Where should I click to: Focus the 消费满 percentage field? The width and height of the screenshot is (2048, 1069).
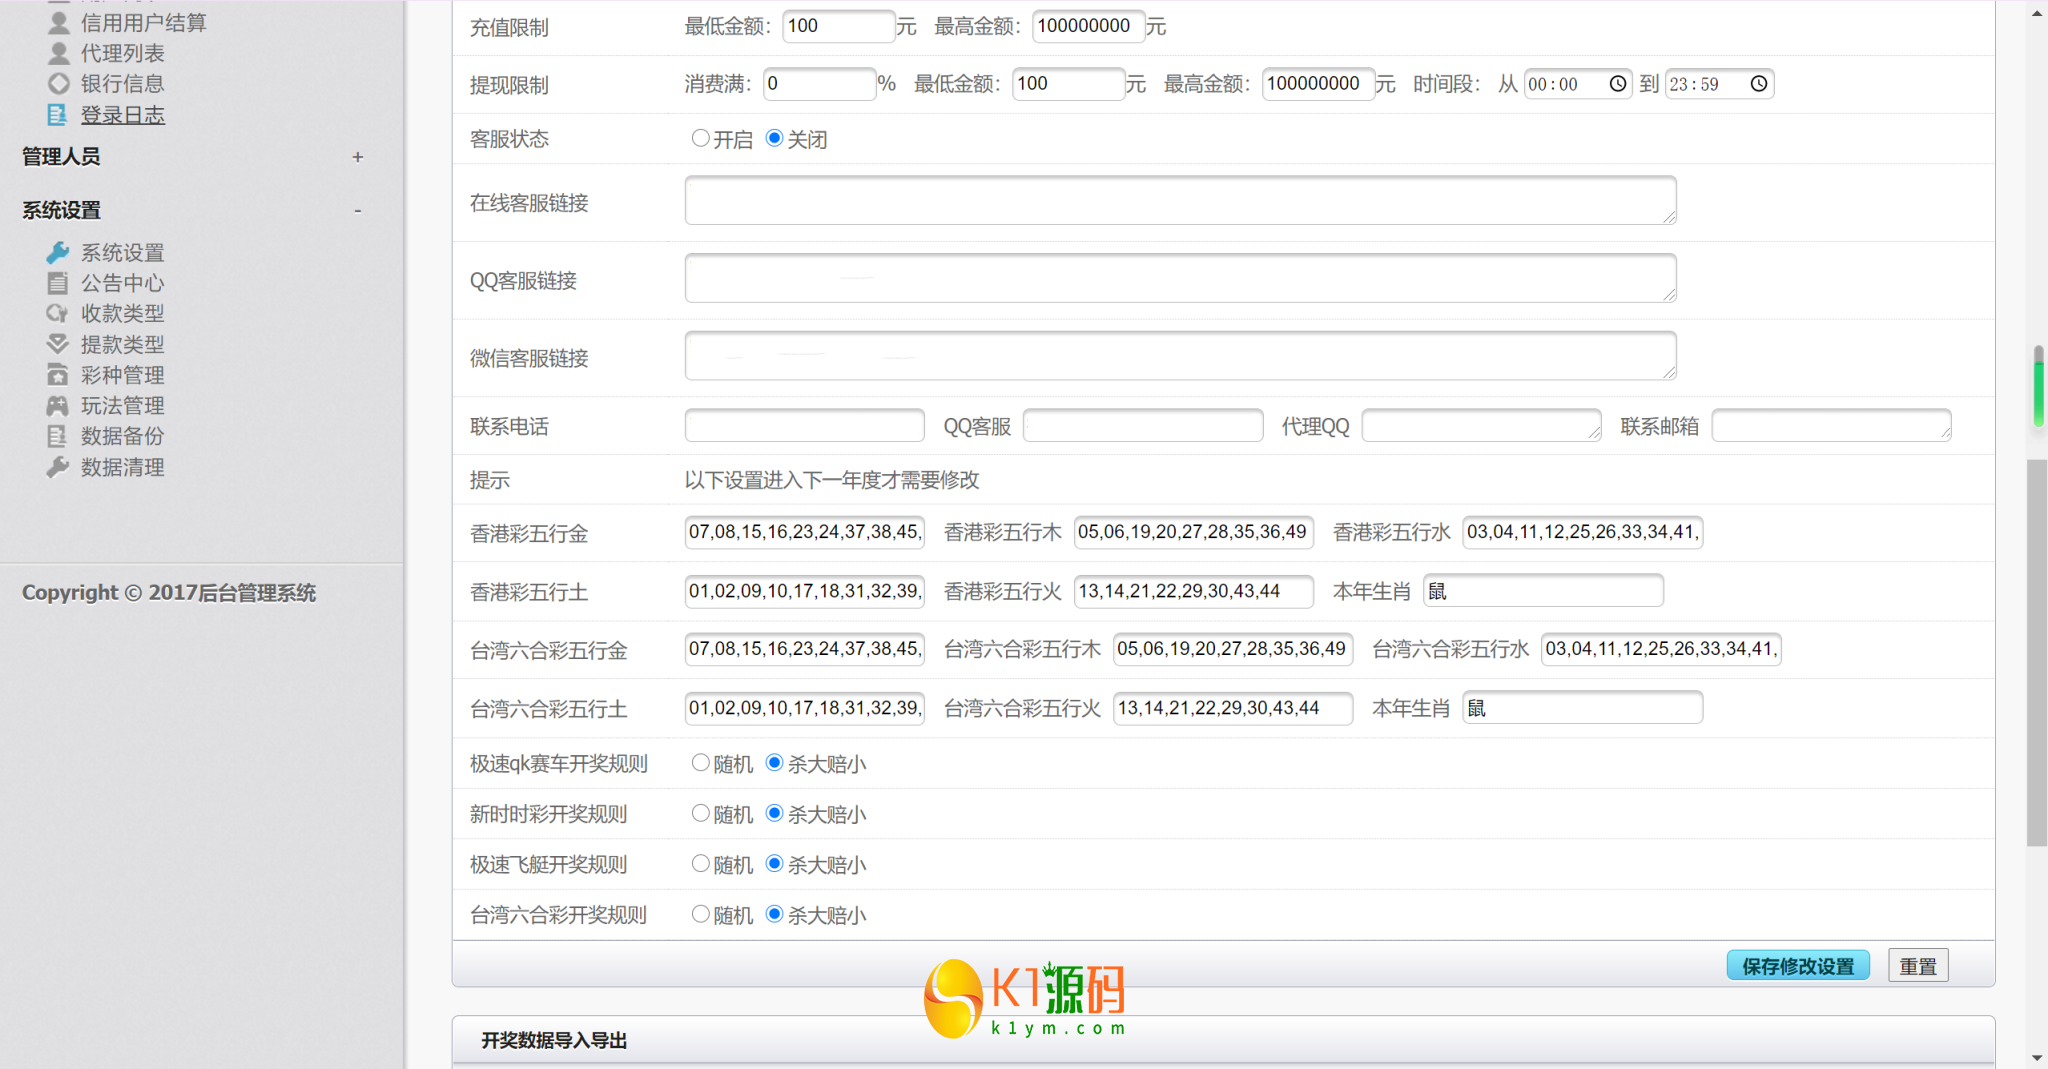click(819, 84)
